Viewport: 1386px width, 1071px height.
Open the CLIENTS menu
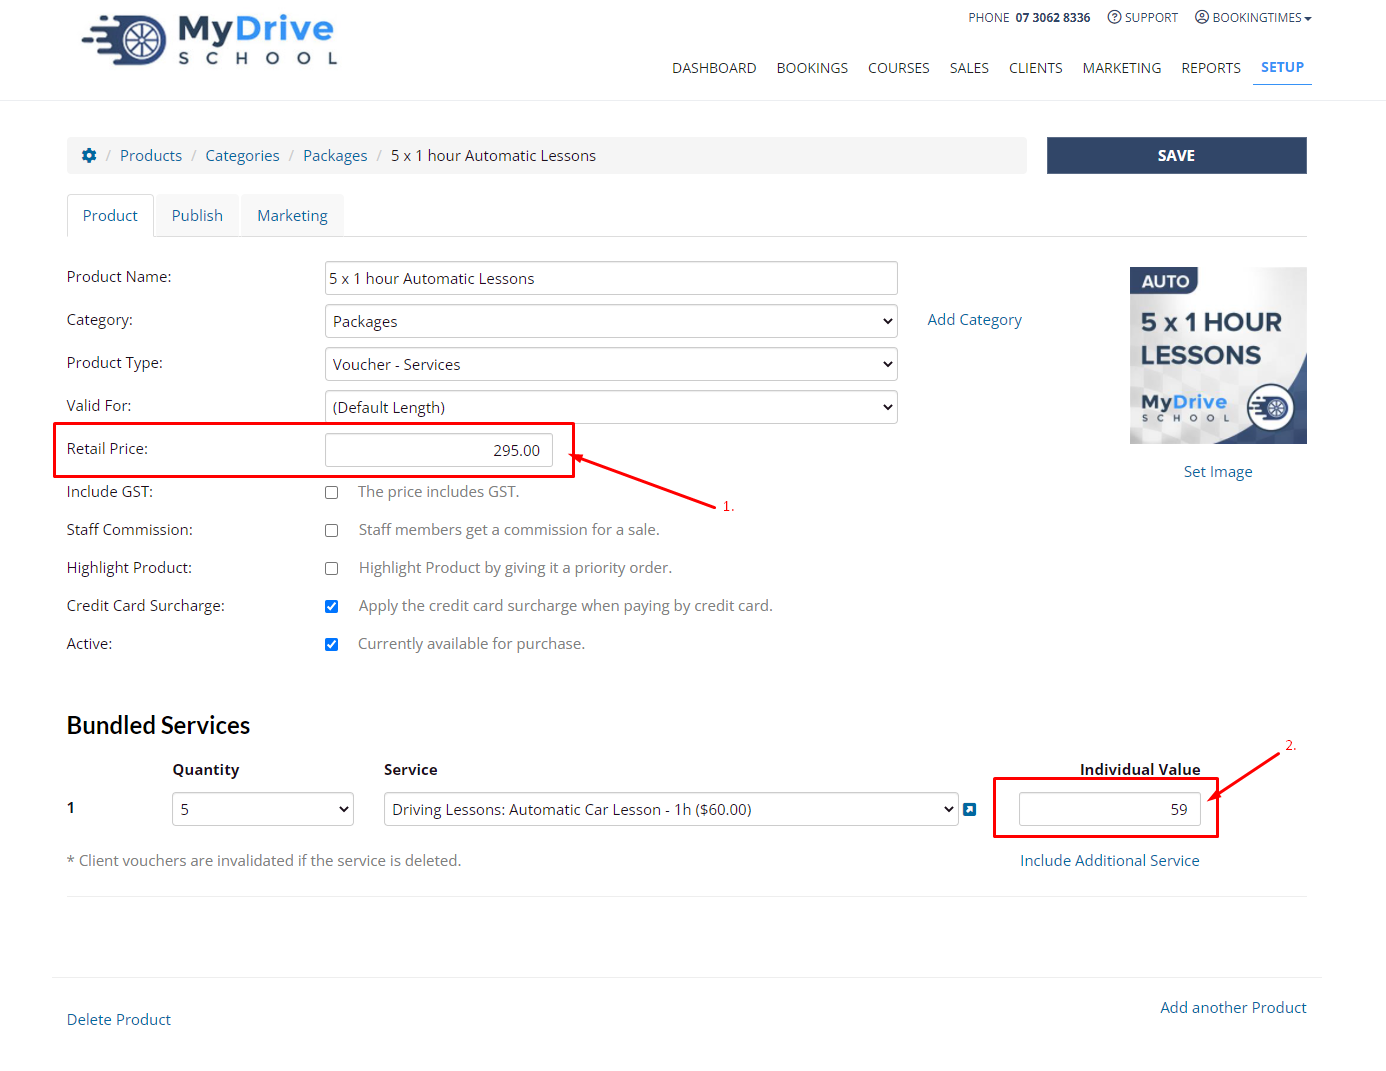1035,68
